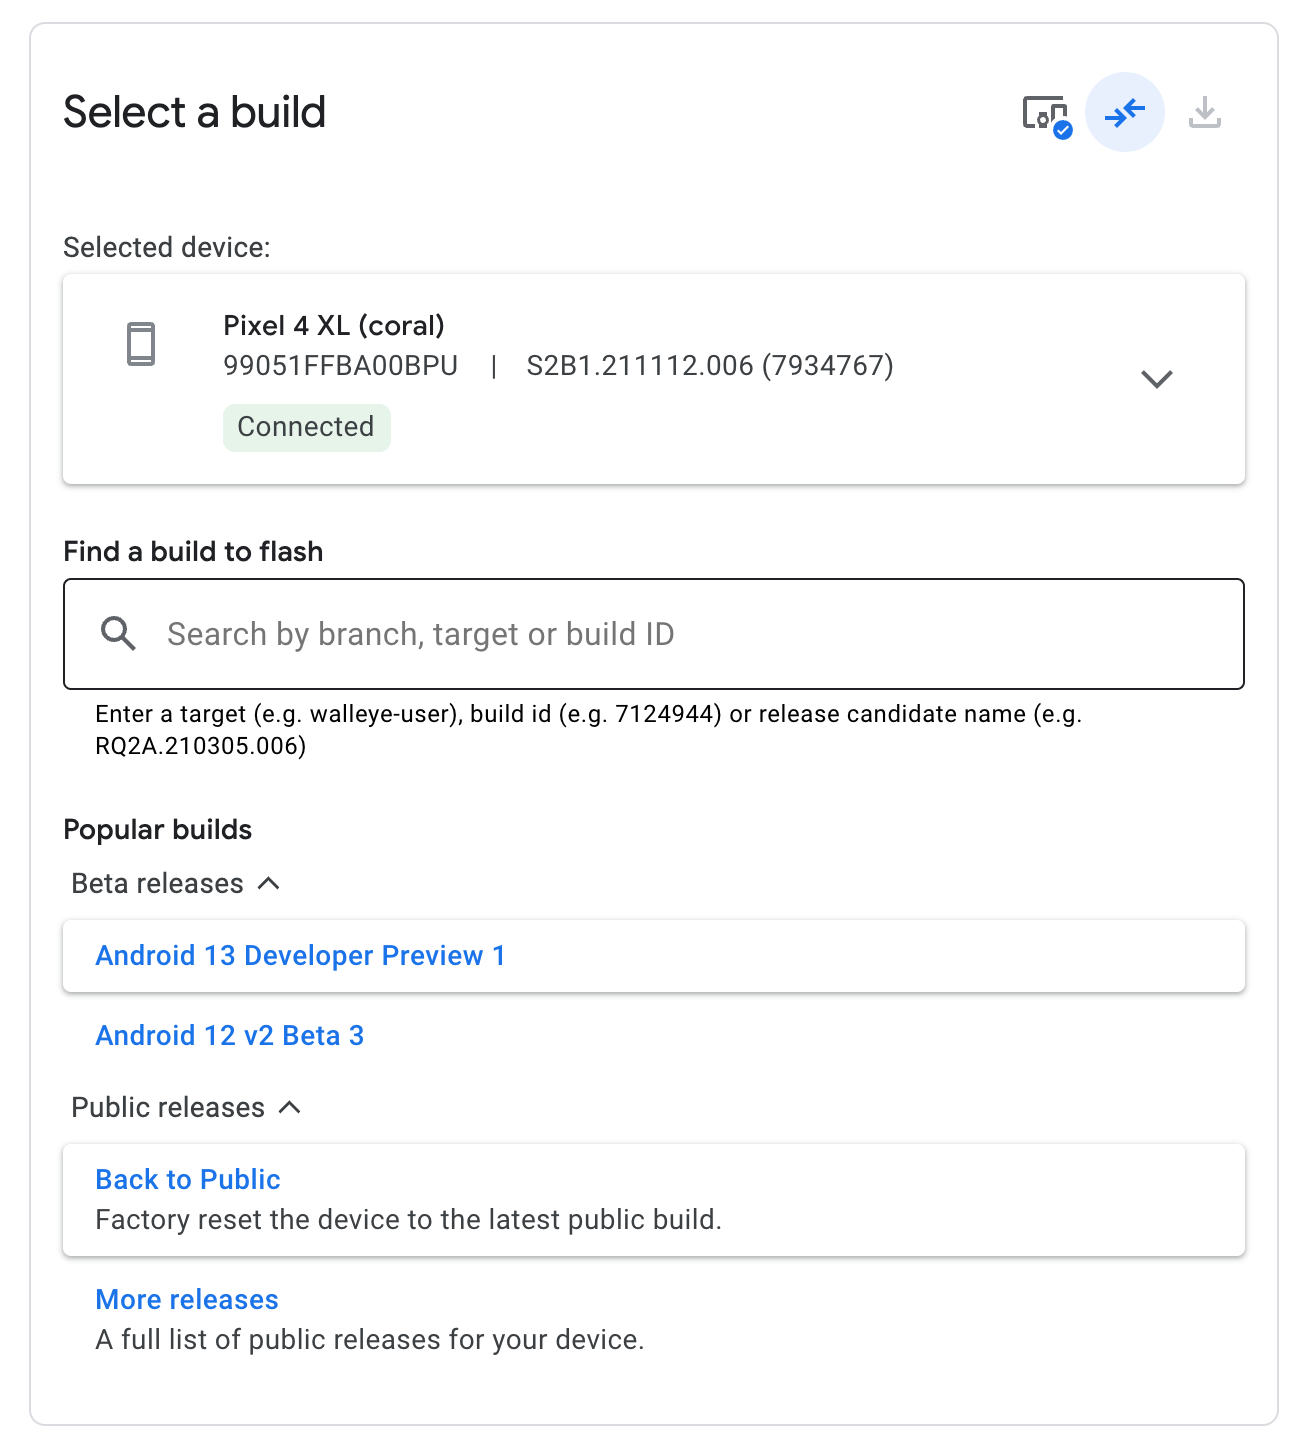Expand the Pixel 4 XL device details chevron

pos(1157,379)
